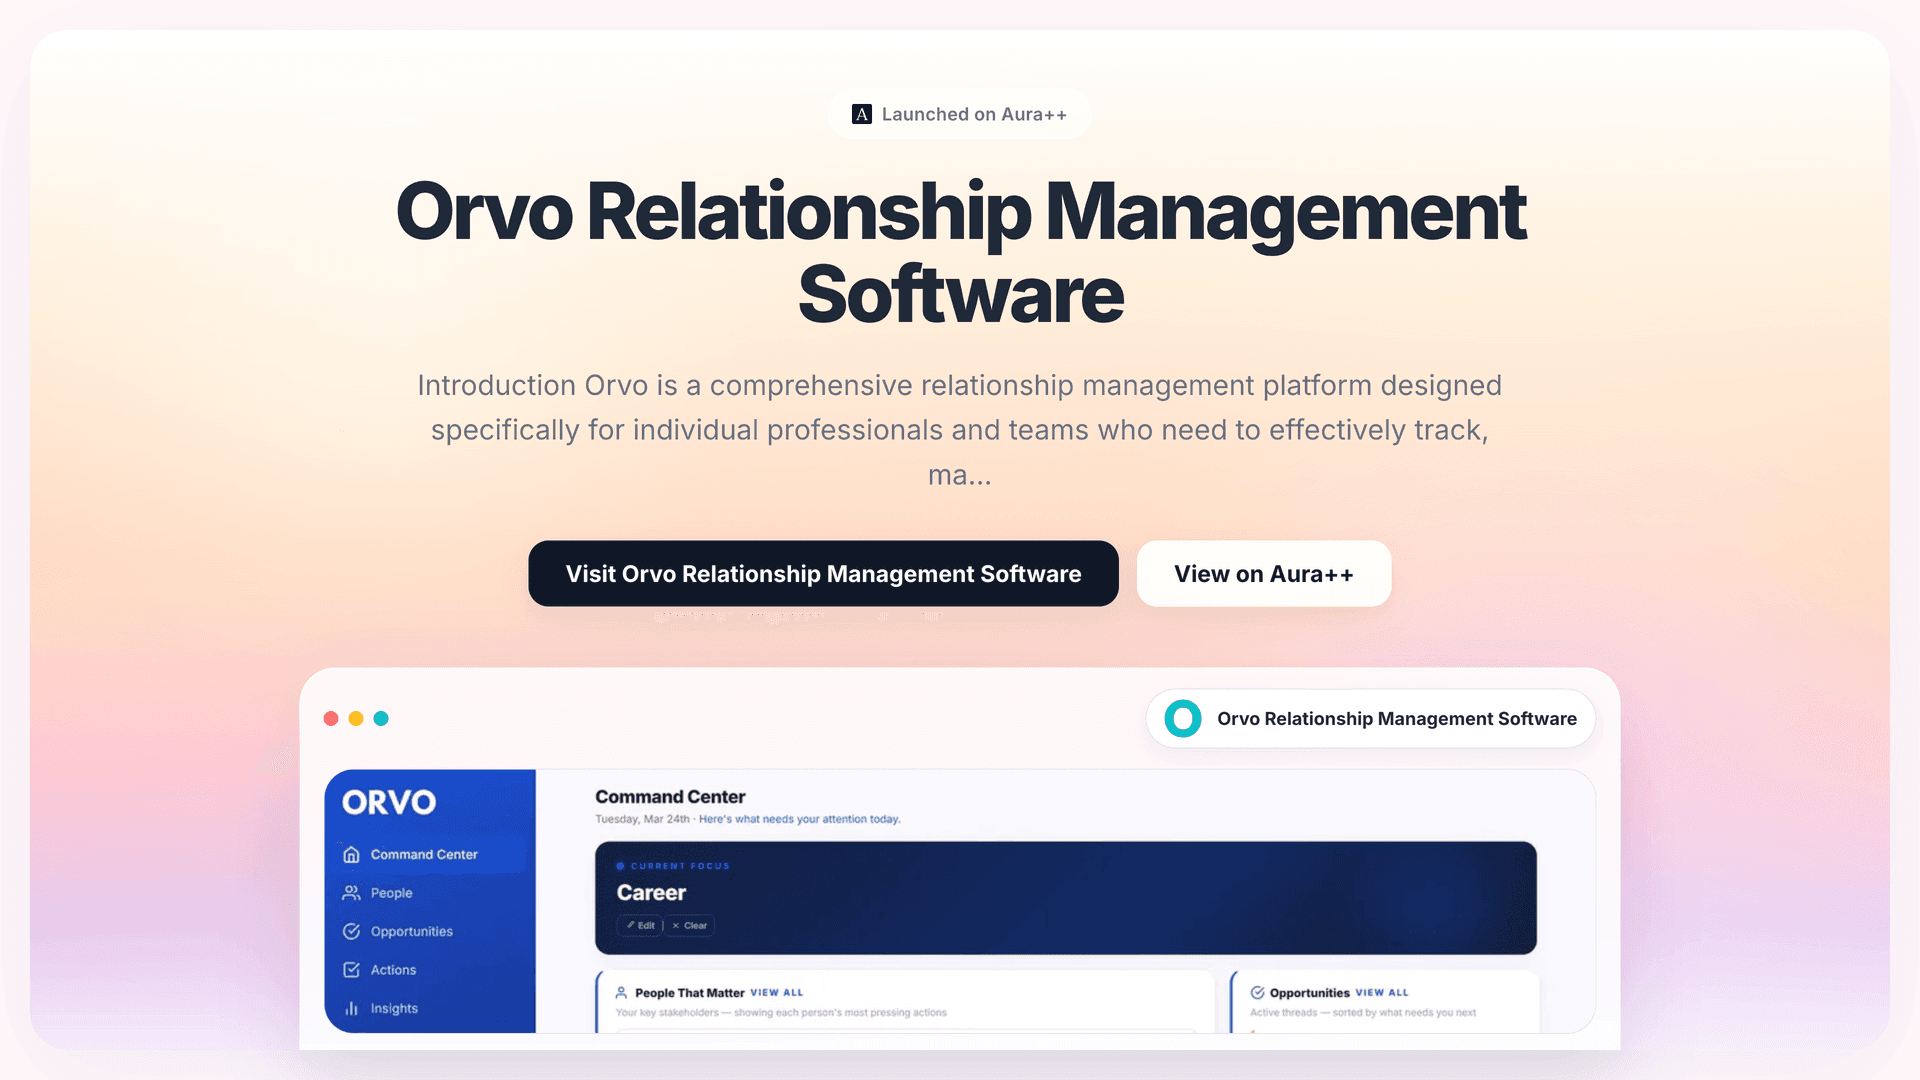Click the 'Orvo Relationship Management Software' main headline
Viewport: 1920px width, 1080px height.
tap(960, 253)
